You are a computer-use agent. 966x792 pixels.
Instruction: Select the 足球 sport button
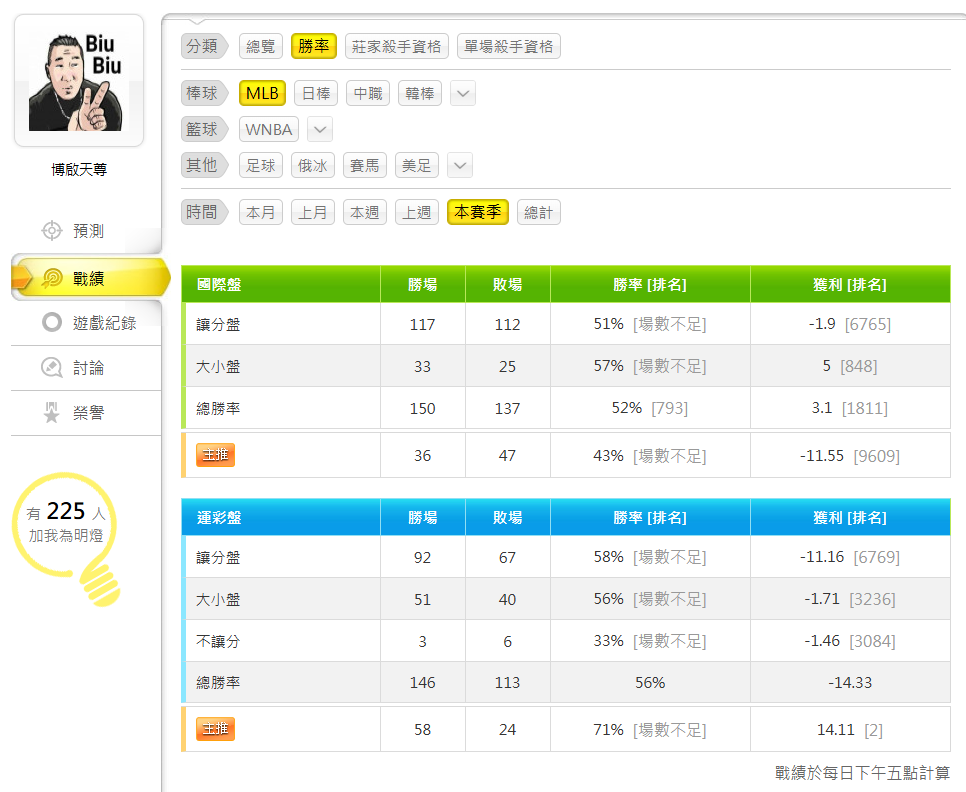tap(261, 166)
